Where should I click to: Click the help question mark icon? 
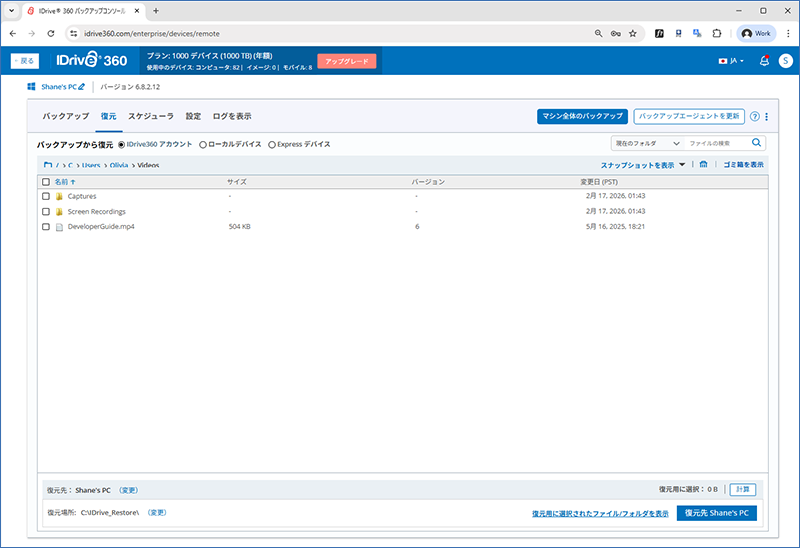tap(754, 117)
